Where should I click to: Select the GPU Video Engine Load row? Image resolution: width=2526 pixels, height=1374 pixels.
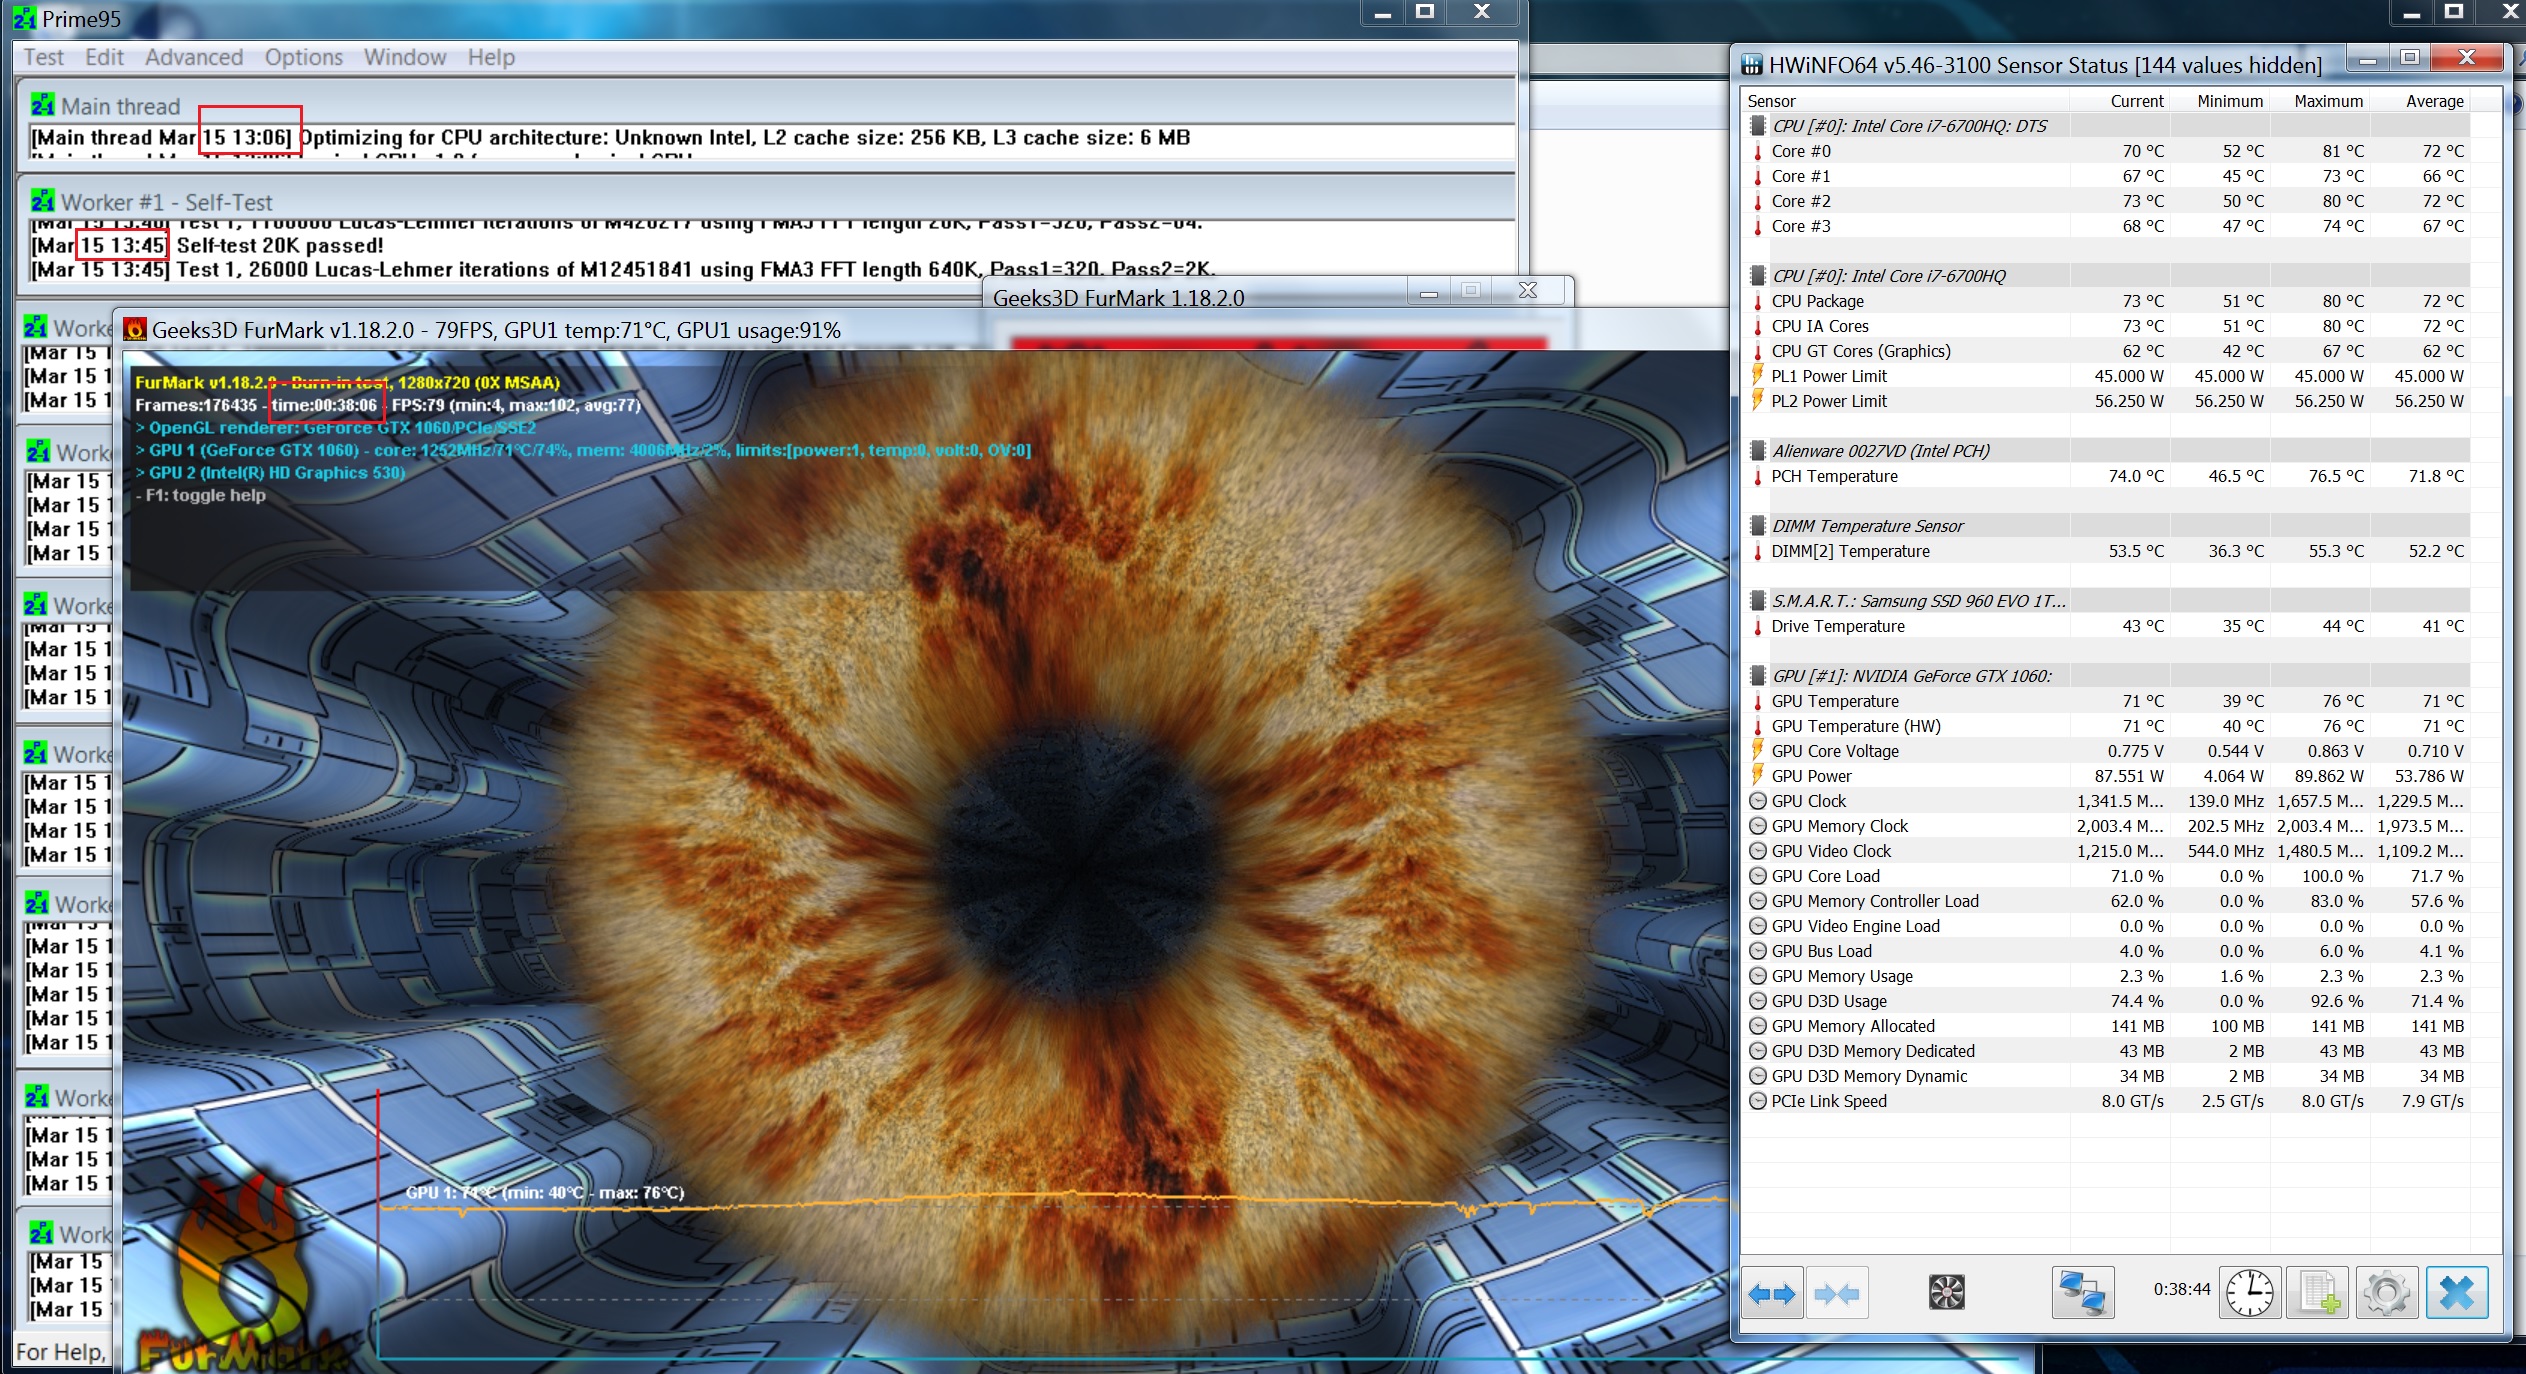tap(2106, 926)
